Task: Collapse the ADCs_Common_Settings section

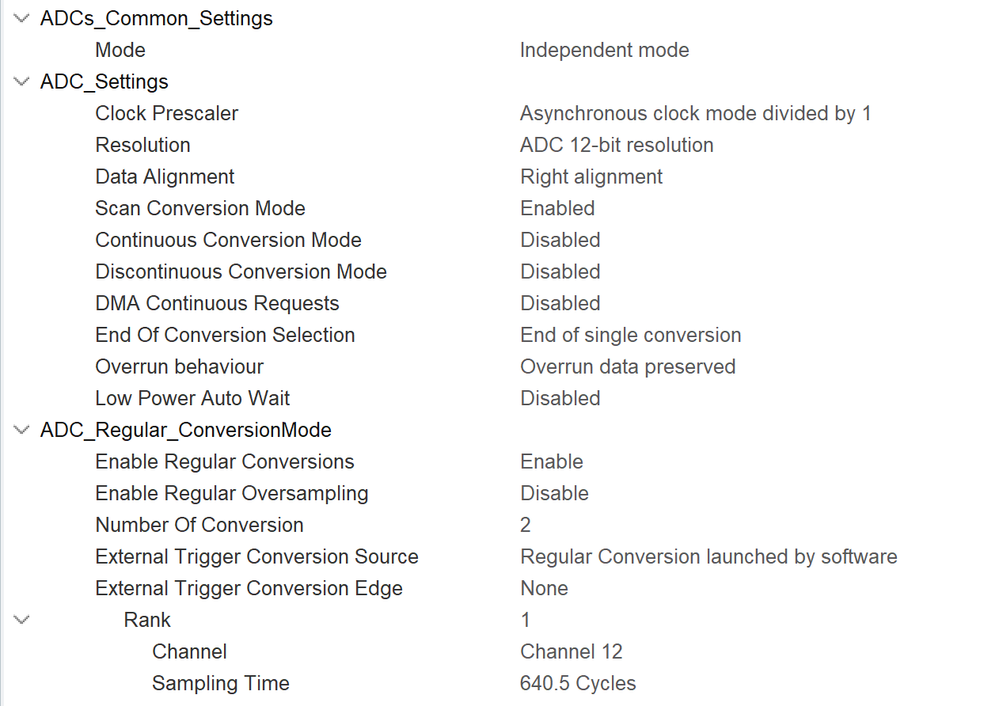Action: coord(20,18)
